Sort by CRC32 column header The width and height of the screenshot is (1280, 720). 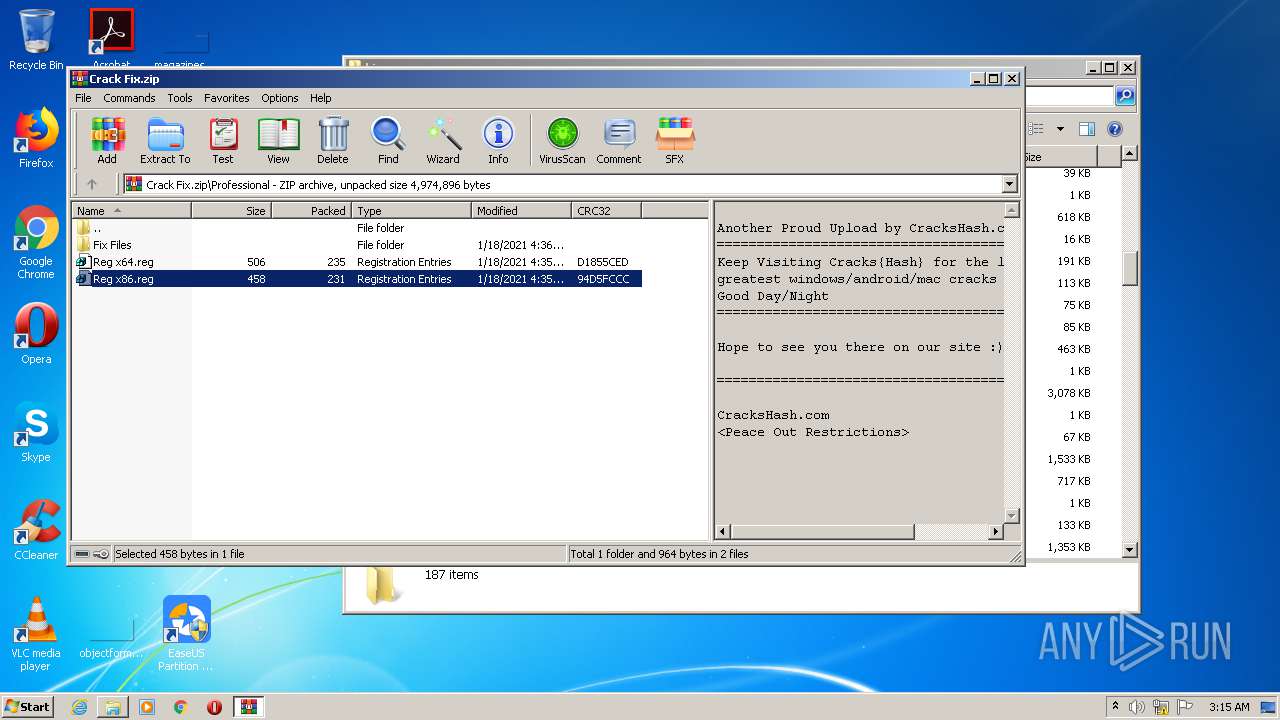click(x=606, y=210)
